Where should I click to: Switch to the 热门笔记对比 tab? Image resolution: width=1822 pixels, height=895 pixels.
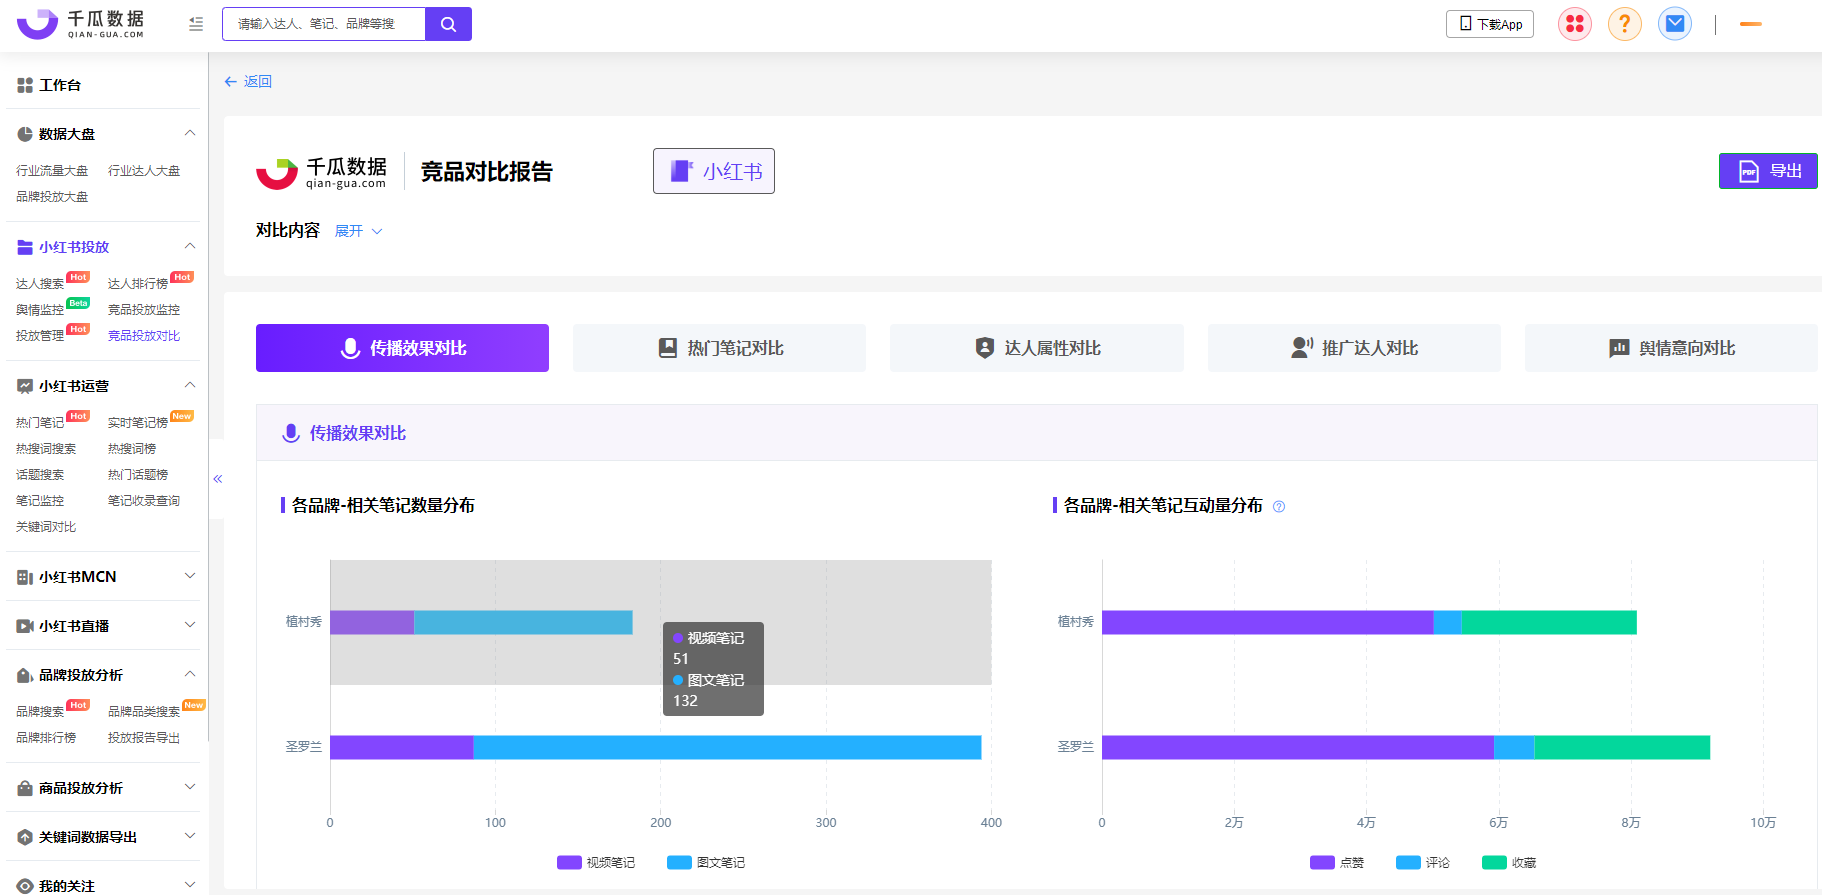pos(719,348)
